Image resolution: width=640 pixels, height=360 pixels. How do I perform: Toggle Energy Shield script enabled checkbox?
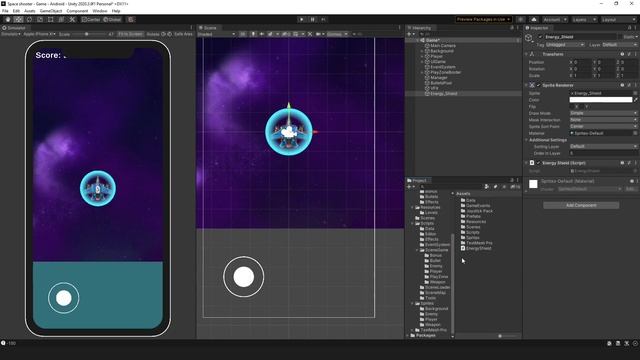coord(538,163)
